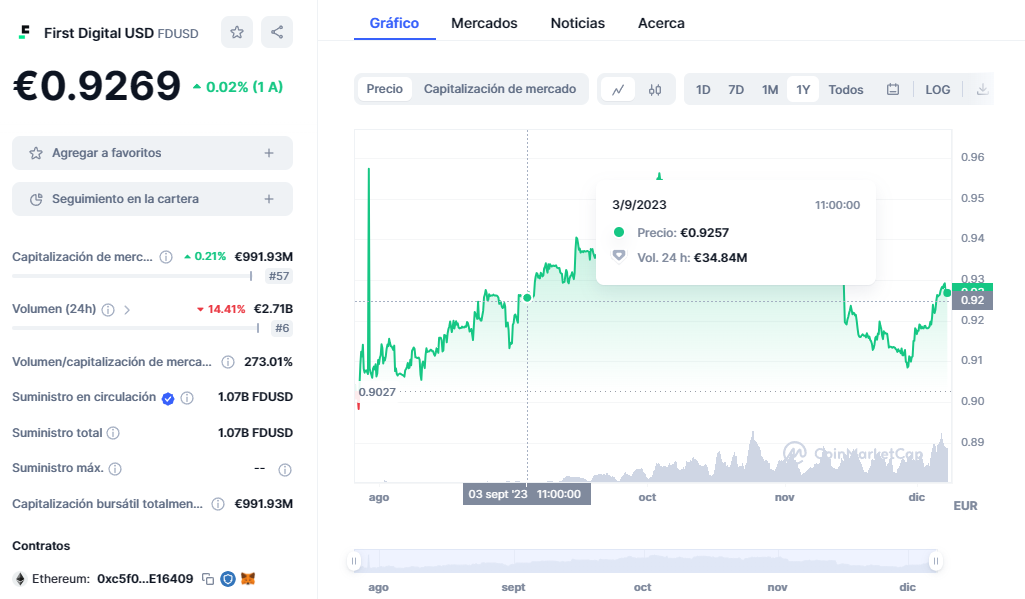Image resolution: width=1025 pixels, height=599 pixels.
Task: Click the red marker near 0.9027
Action: tap(358, 406)
